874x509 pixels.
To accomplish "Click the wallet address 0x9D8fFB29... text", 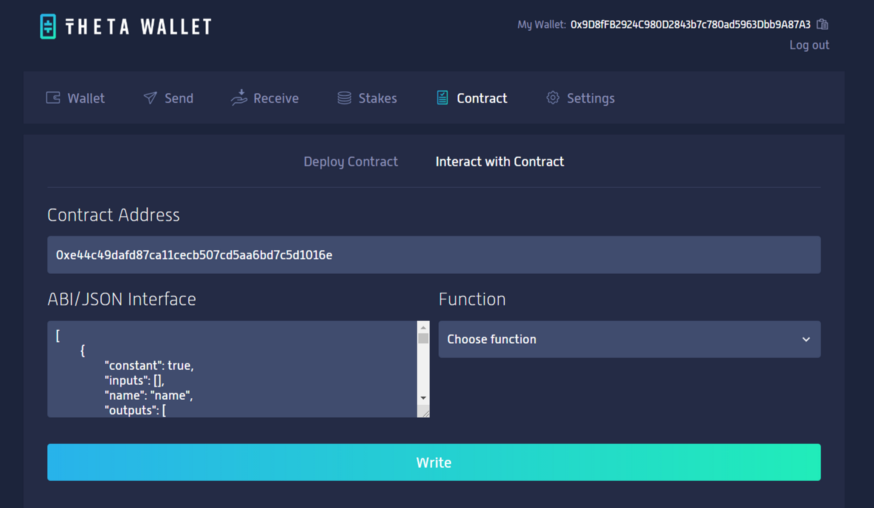I will (x=690, y=25).
